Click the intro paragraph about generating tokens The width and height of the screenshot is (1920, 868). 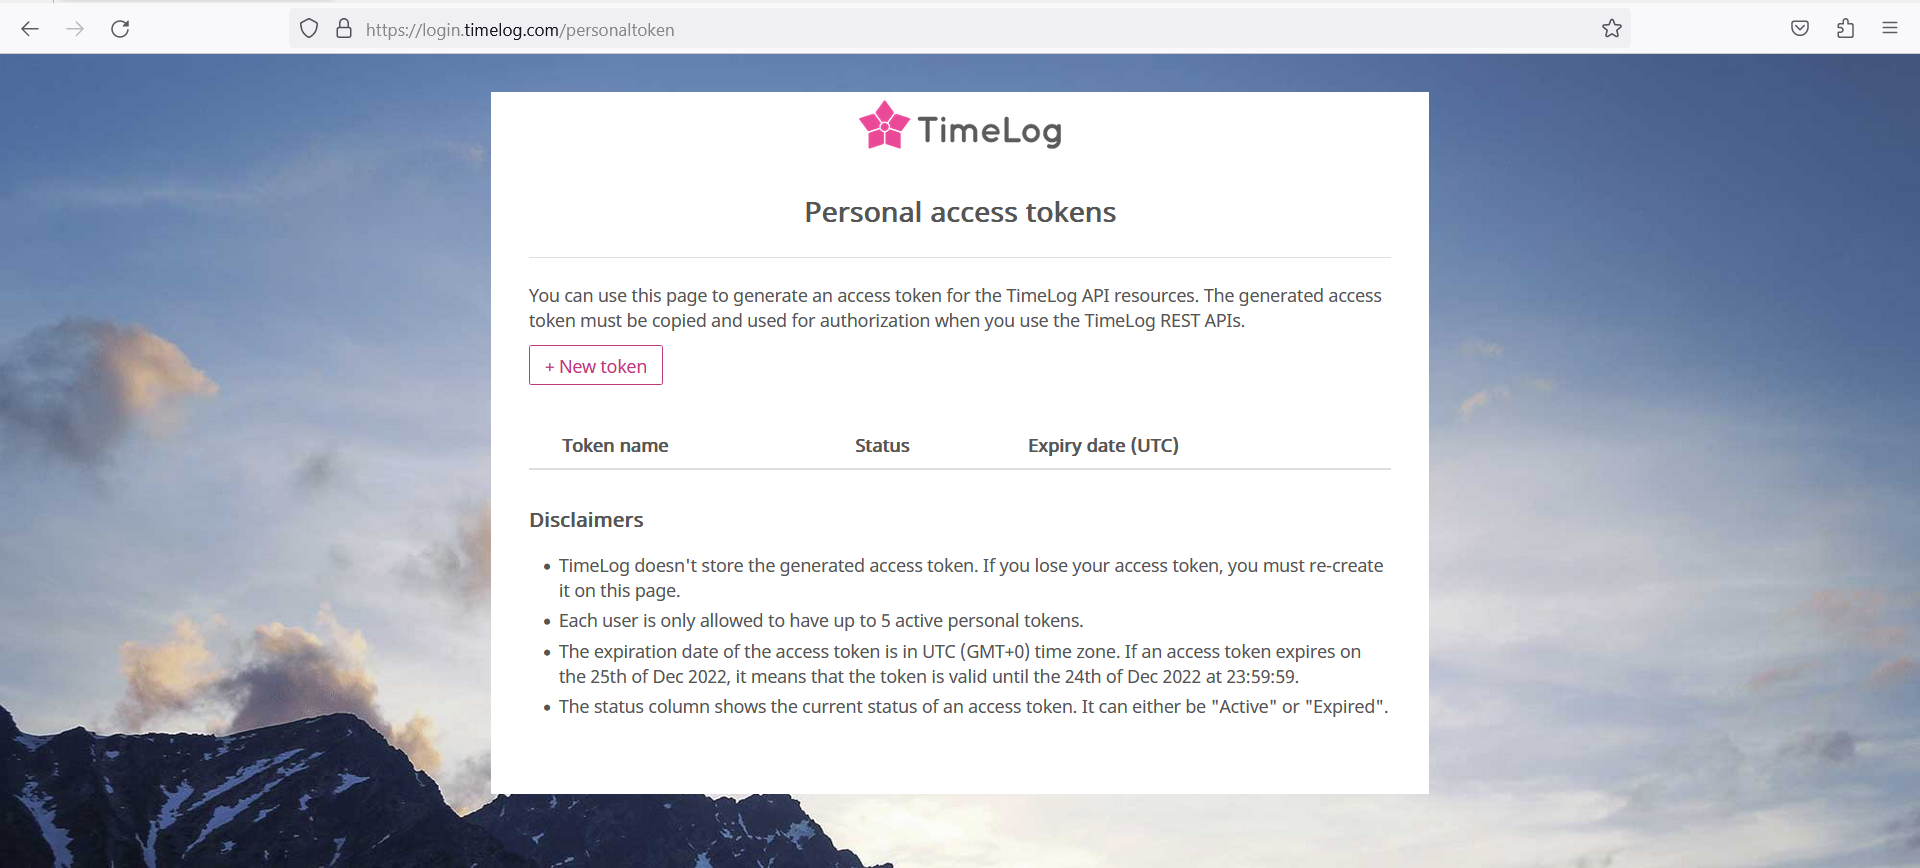click(955, 308)
